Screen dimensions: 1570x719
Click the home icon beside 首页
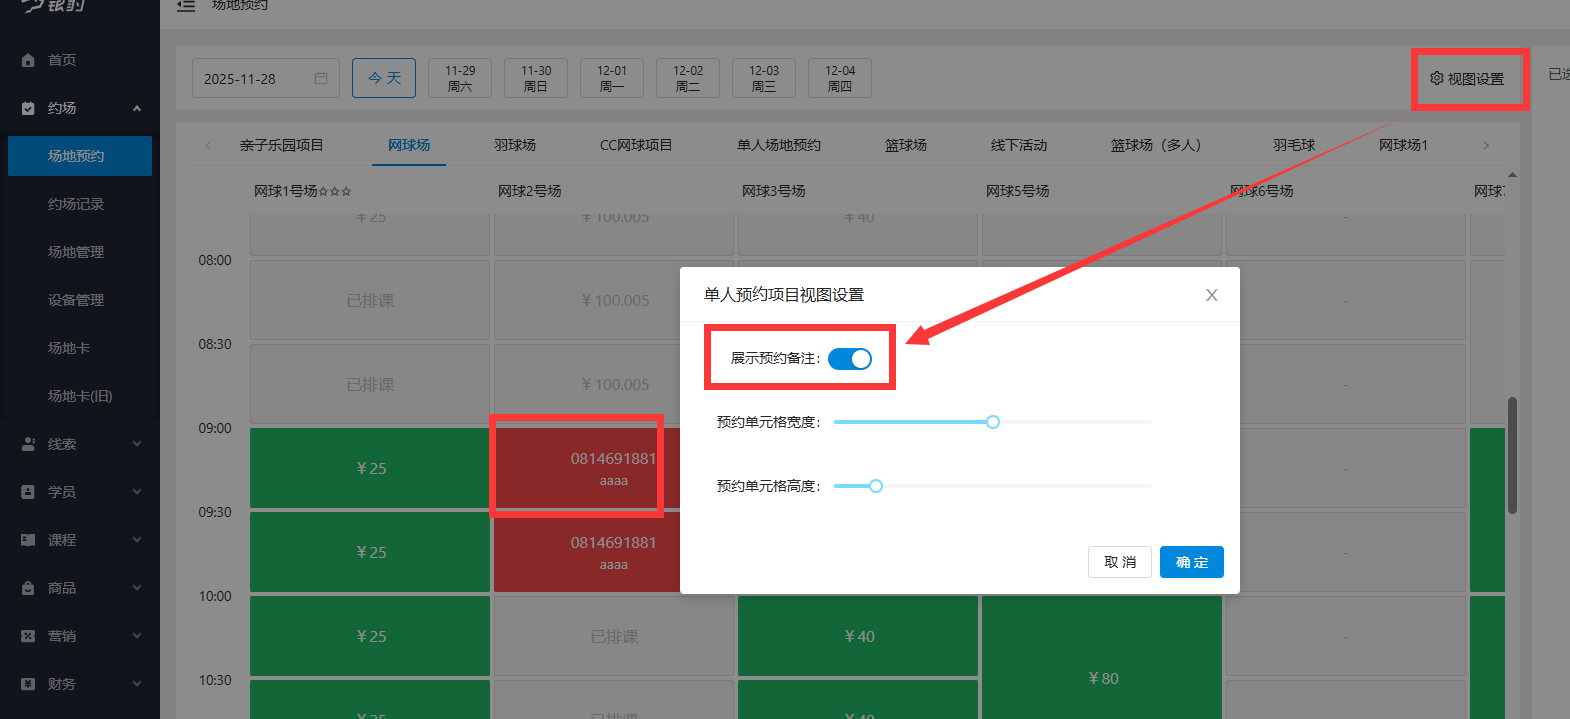28,60
